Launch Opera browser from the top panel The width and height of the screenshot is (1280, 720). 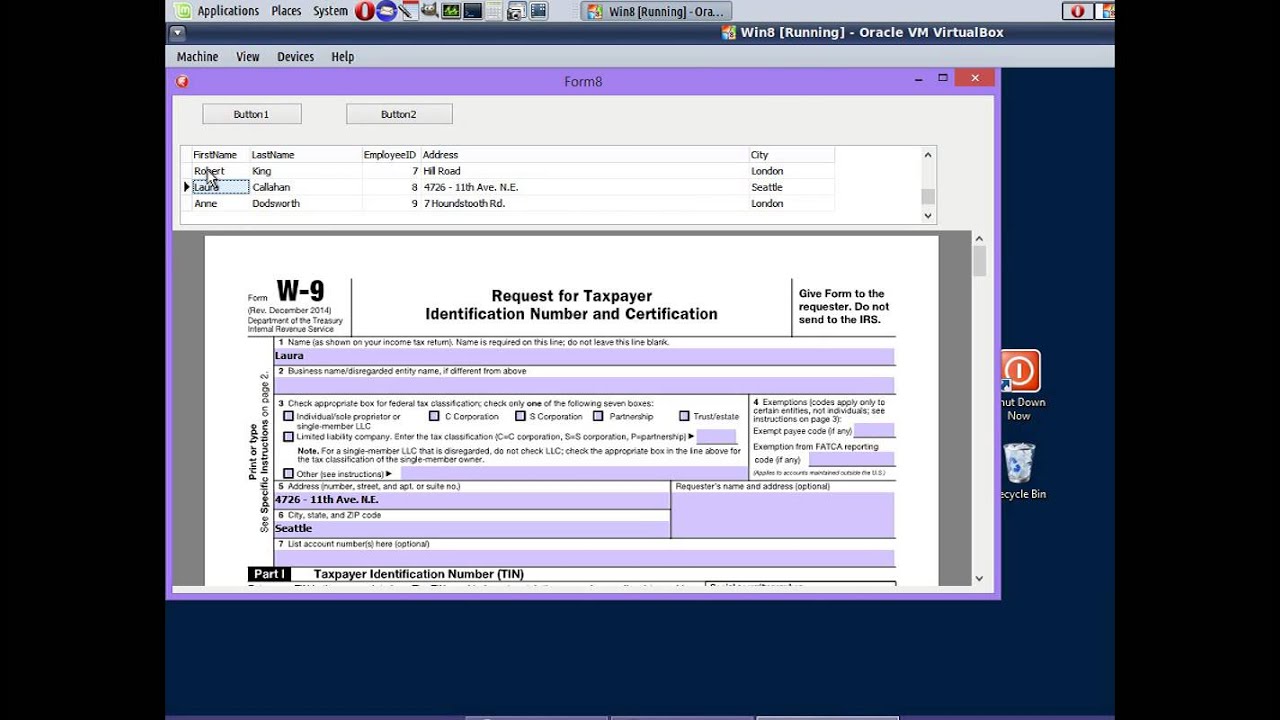pyautogui.click(x=364, y=11)
